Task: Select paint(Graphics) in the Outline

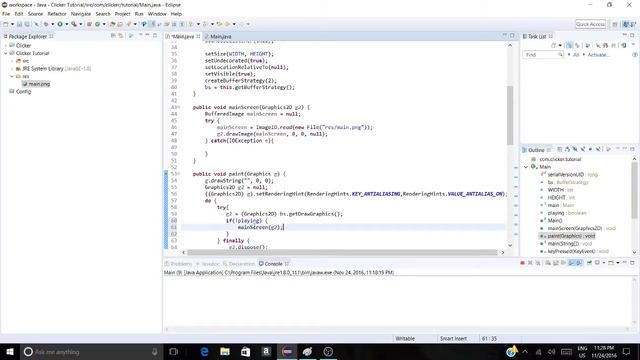Action: tap(571, 236)
